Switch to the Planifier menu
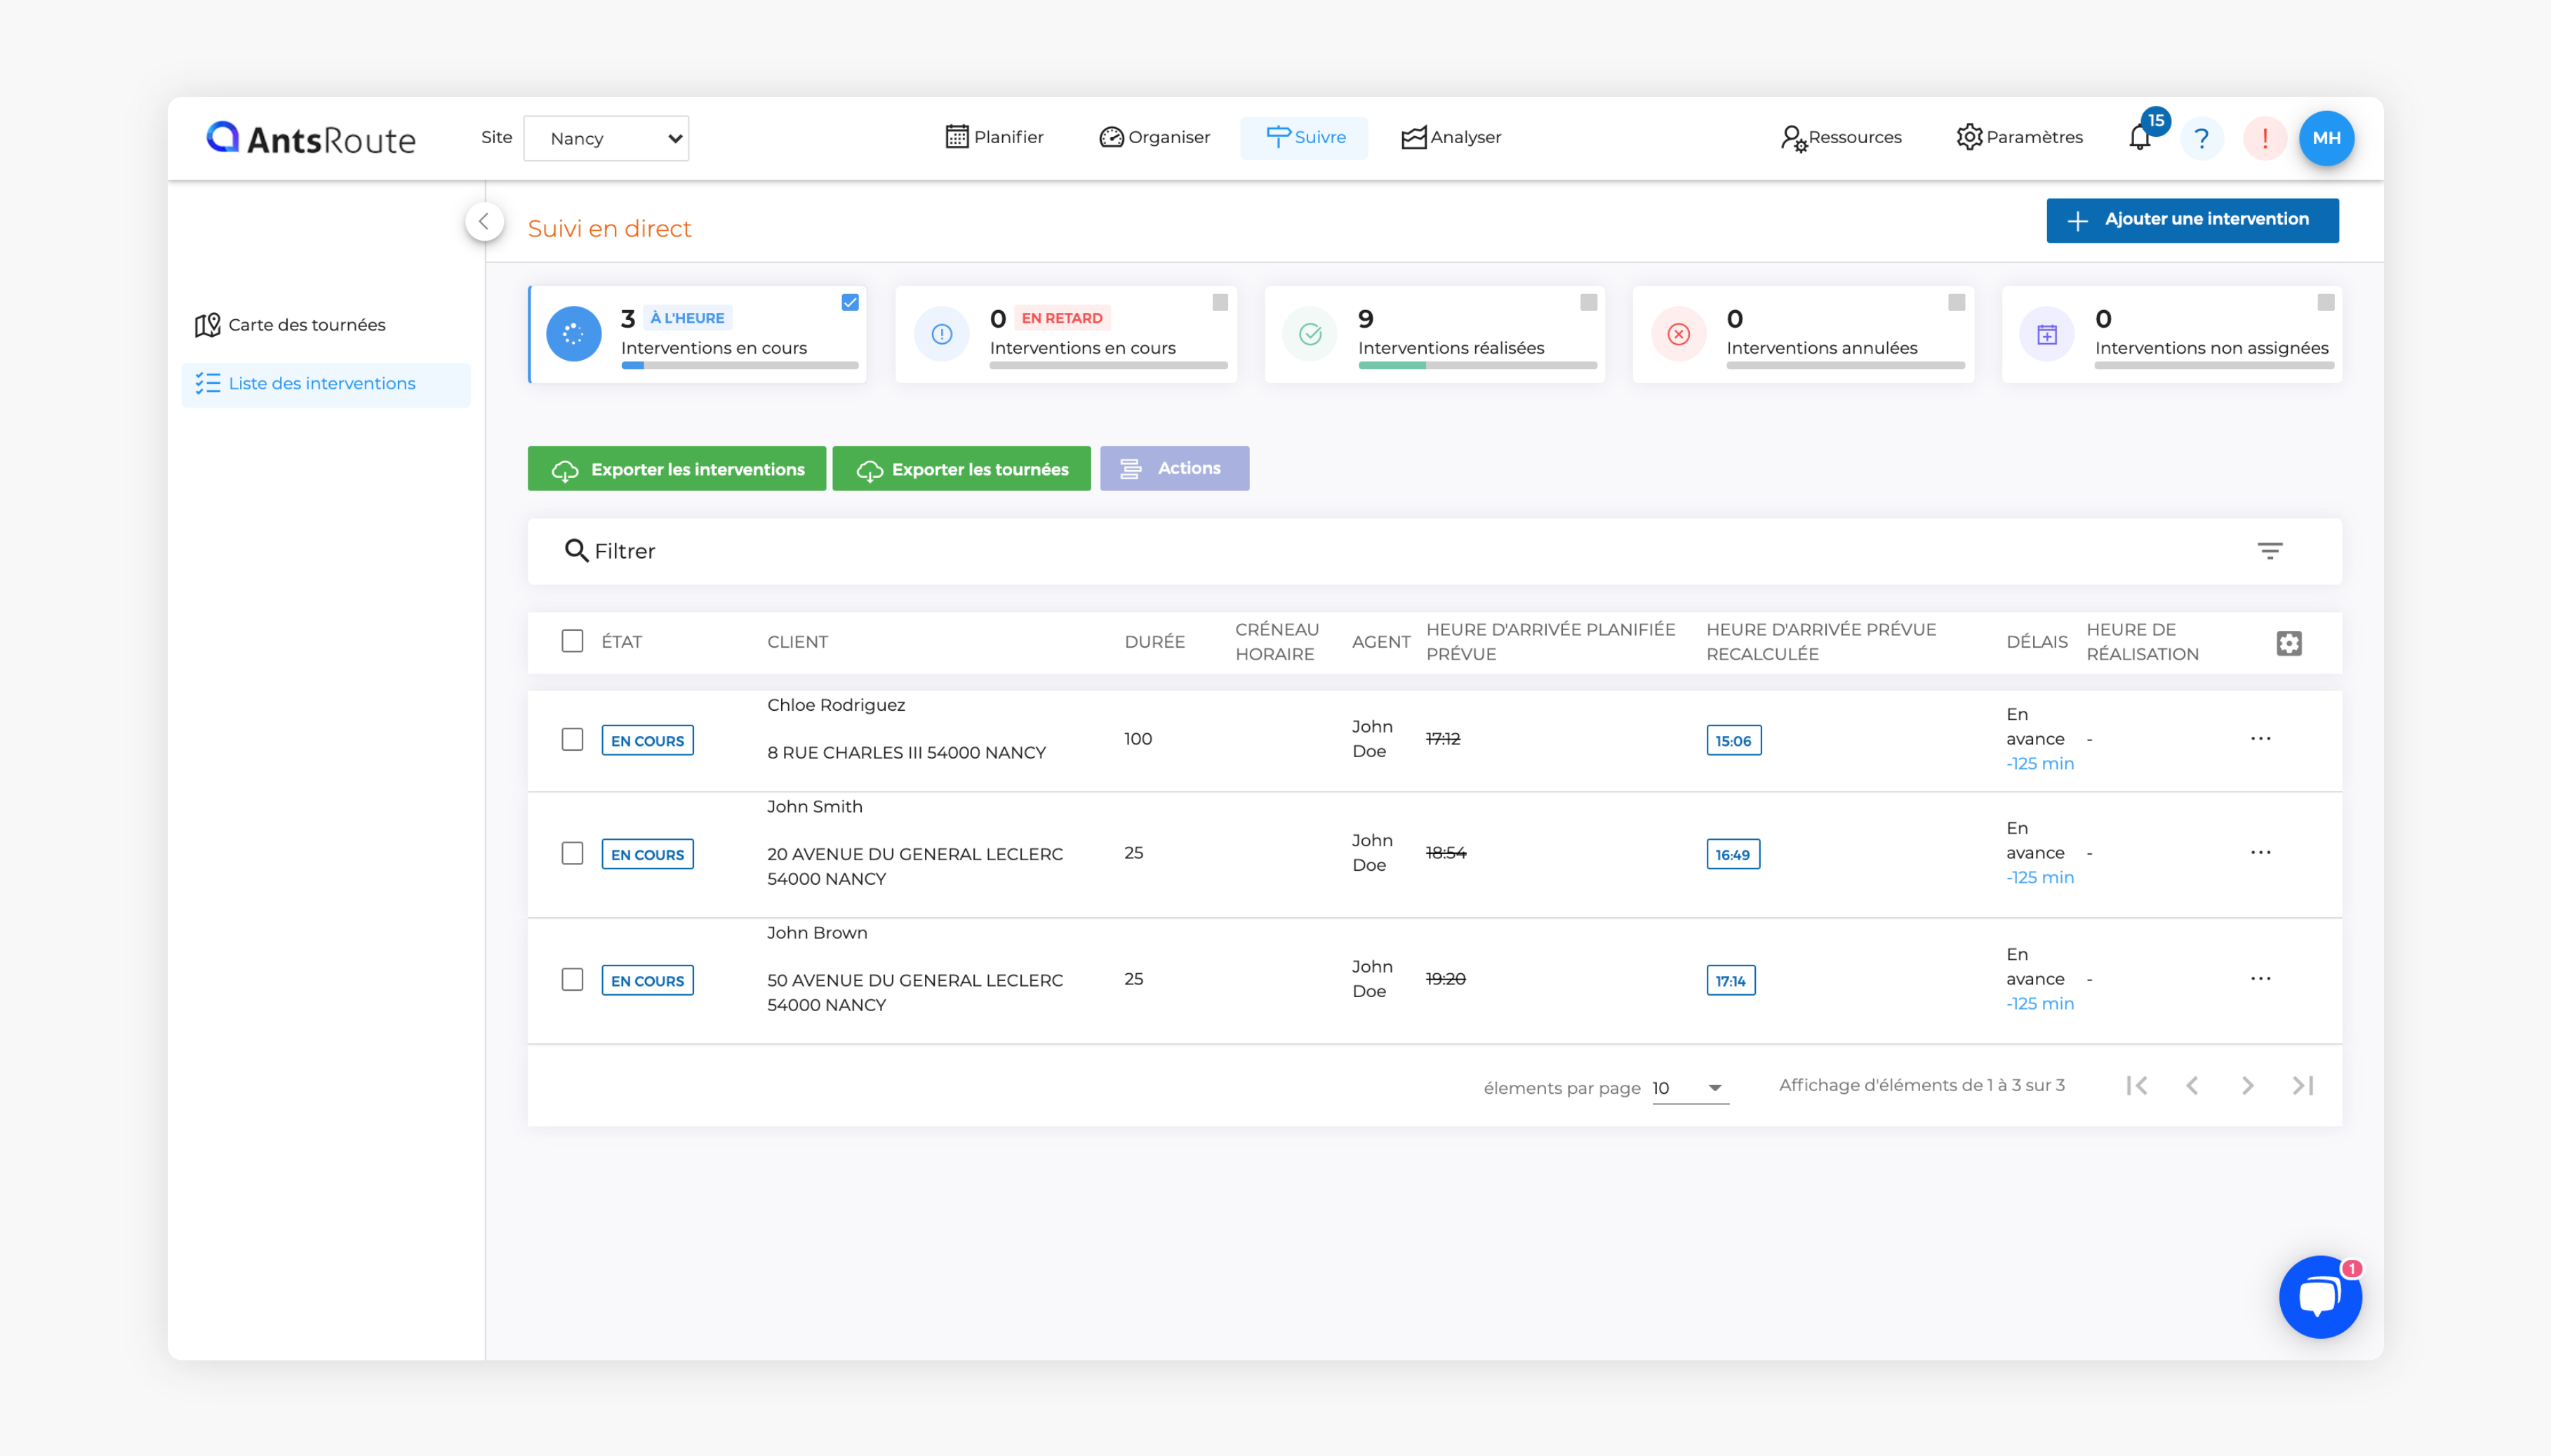 click(994, 137)
